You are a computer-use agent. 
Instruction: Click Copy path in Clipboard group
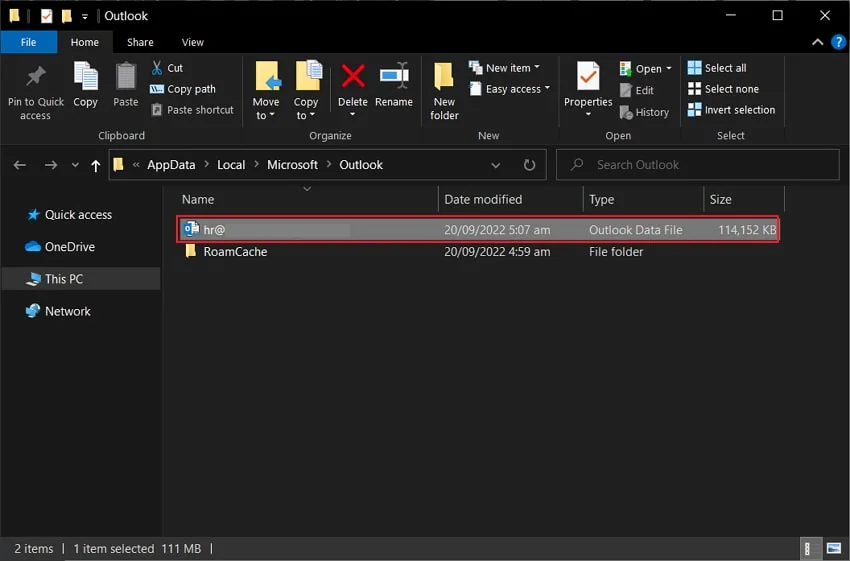pyautogui.click(x=183, y=89)
